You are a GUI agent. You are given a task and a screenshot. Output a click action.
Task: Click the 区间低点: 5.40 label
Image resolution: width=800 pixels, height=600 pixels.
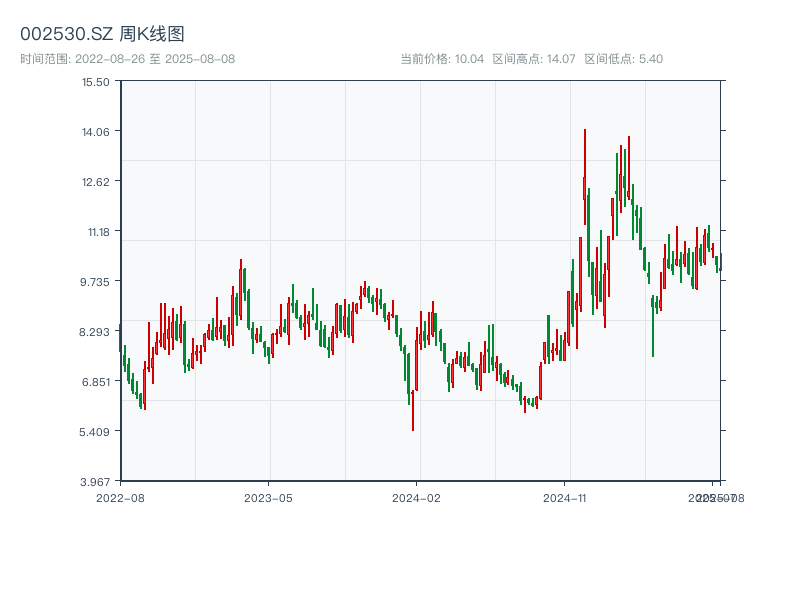623,59
